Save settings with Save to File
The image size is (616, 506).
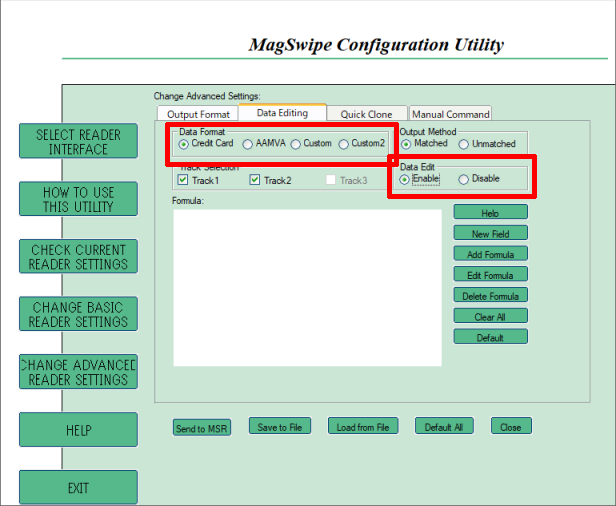[x=280, y=427]
